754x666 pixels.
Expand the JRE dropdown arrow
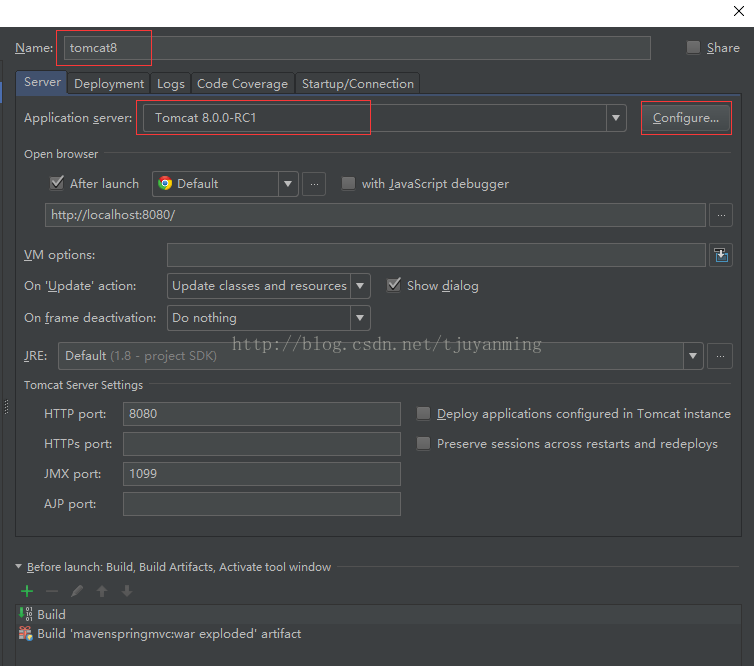pos(693,356)
